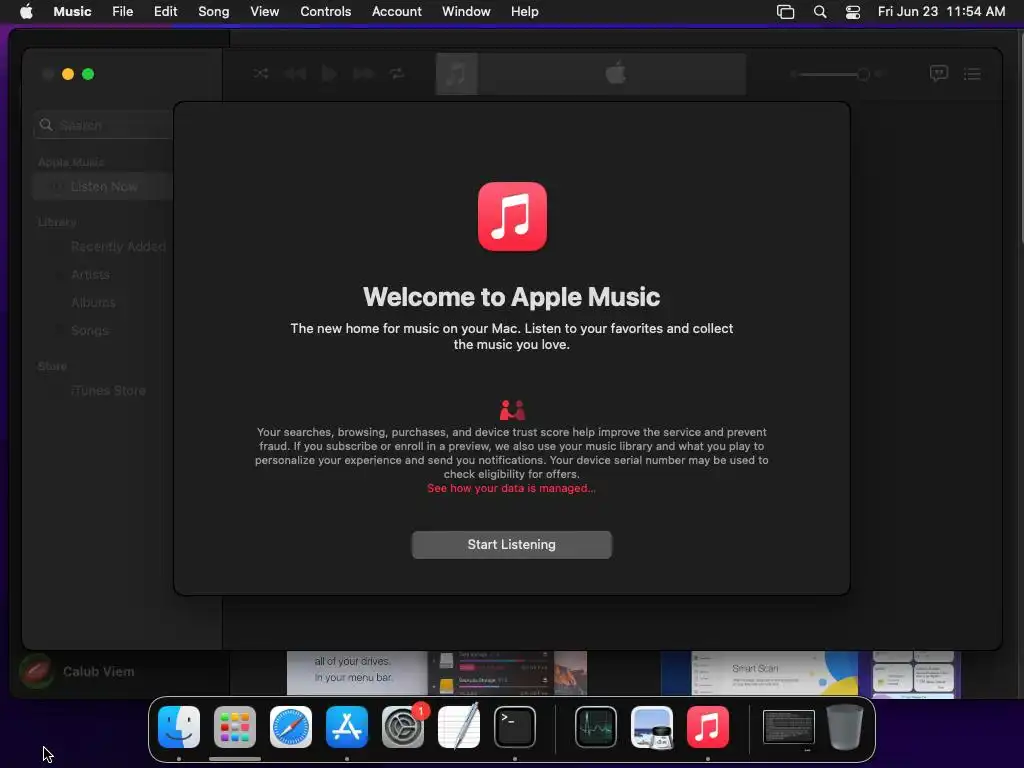Select Songs in the Library section
The image size is (1024, 768).
pos(89,330)
